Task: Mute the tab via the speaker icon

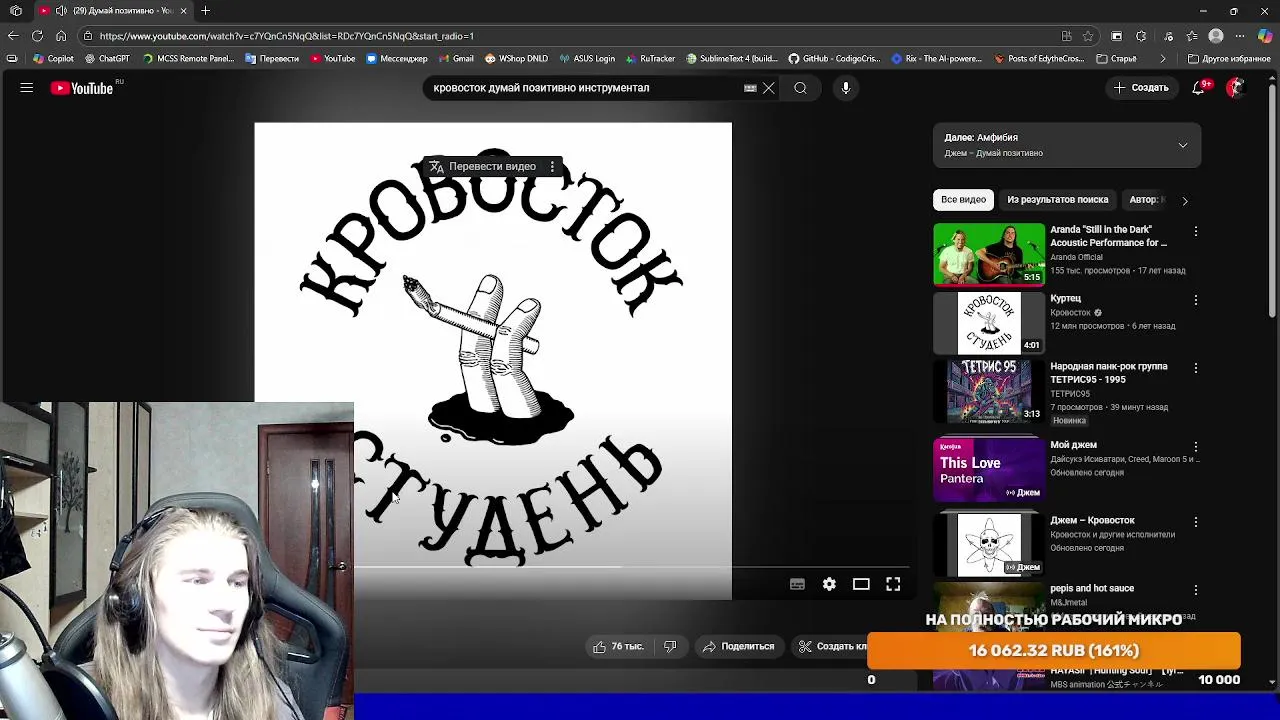Action: [61, 11]
